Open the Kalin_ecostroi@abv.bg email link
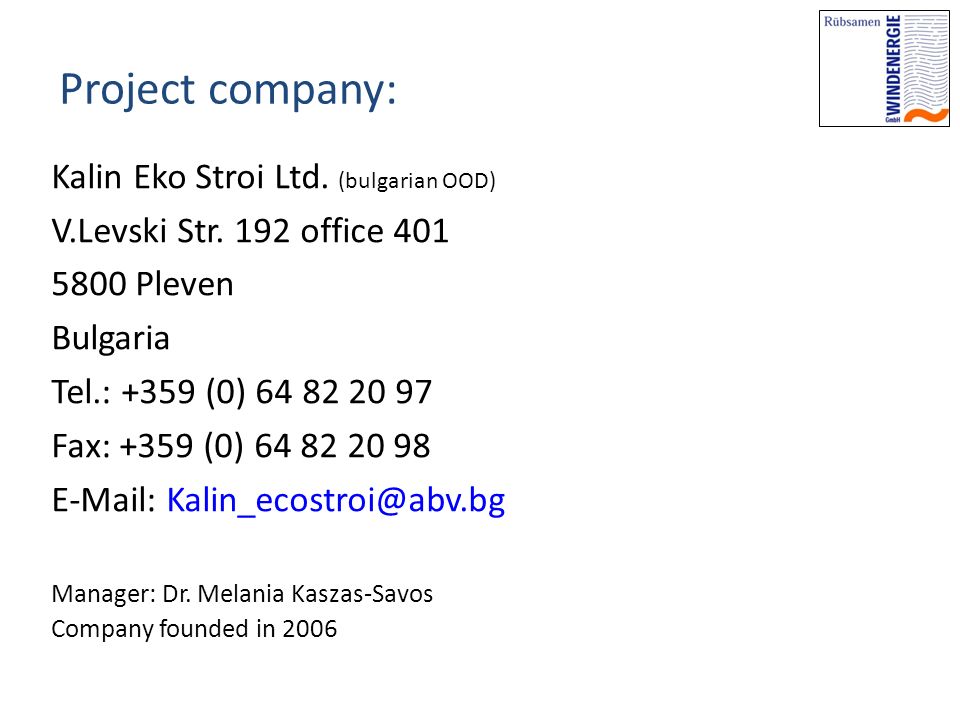This screenshot has height=720, width=960. point(336,501)
